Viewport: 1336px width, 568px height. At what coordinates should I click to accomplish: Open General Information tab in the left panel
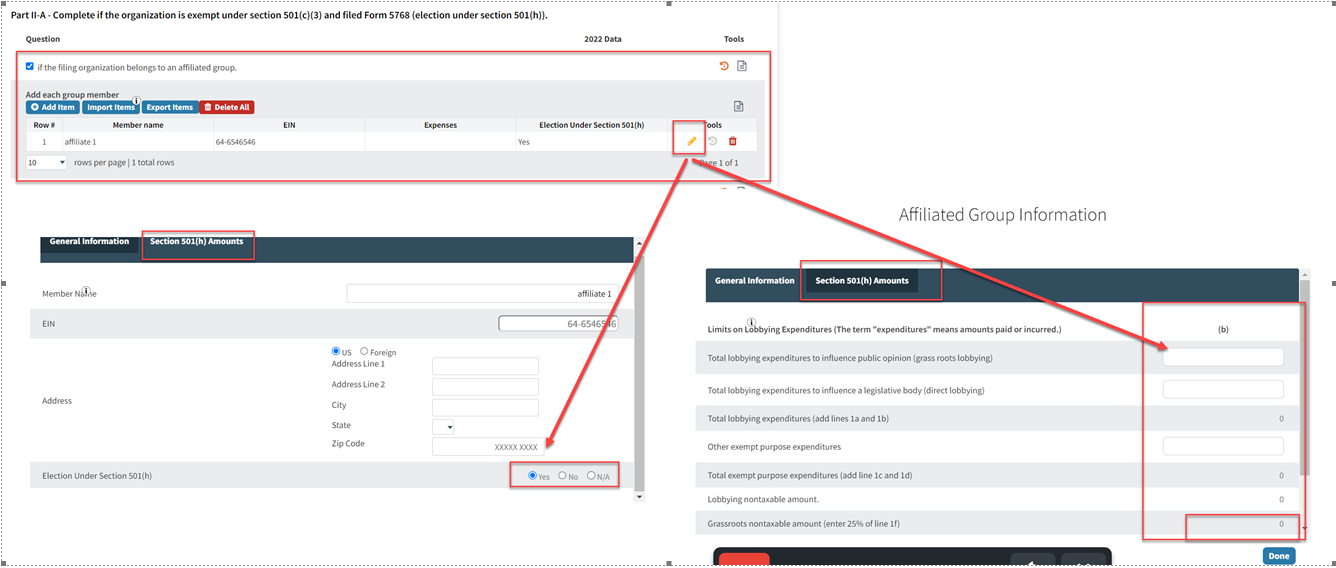click(89, 242)
